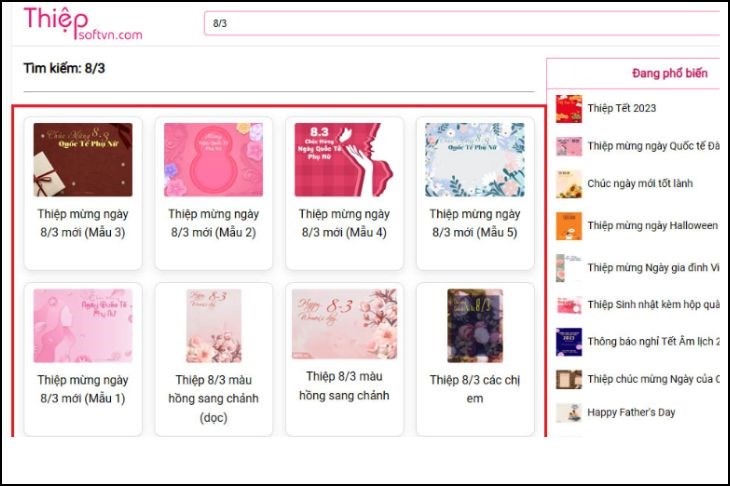This screenshot has width=730, height=486.
Task: Click the orange Halloween card icon
Action: click(x=569, y=226)
